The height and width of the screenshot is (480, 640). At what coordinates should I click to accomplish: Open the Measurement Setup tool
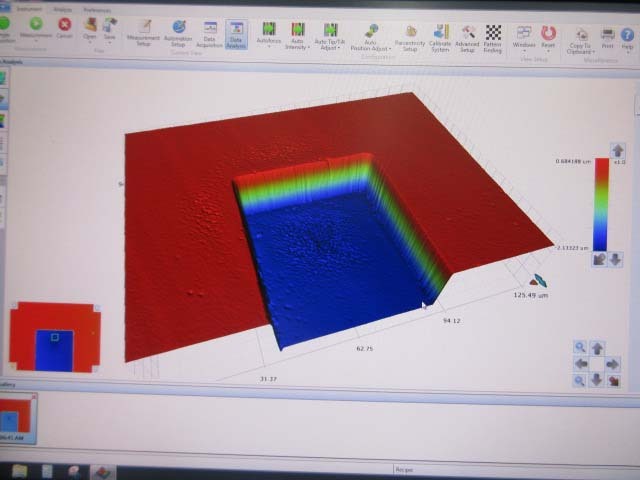(145, 33)
